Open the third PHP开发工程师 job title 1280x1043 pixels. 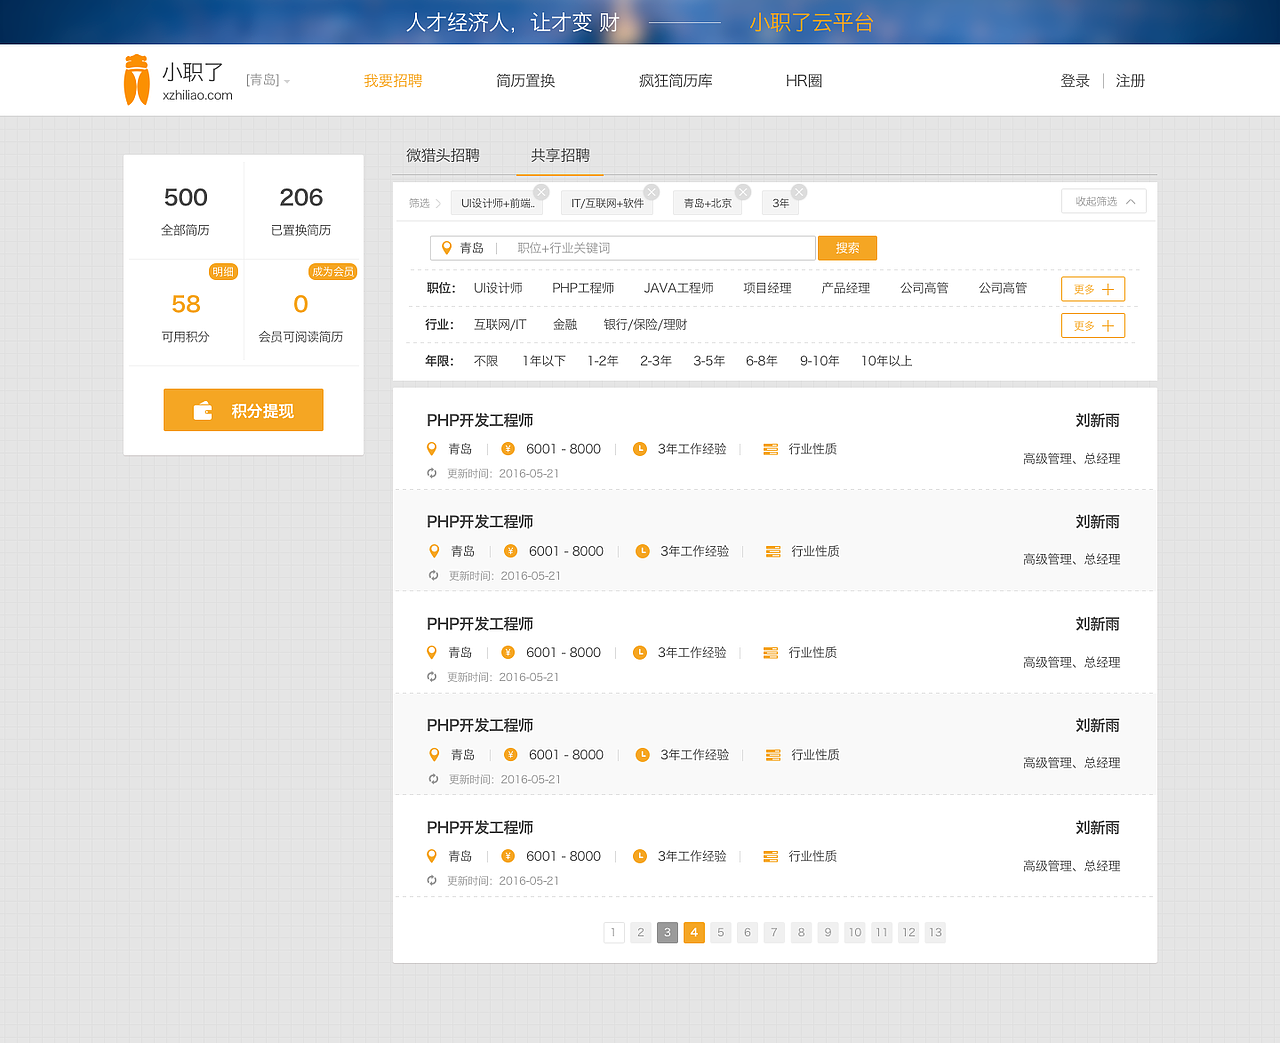pos(480,624)
